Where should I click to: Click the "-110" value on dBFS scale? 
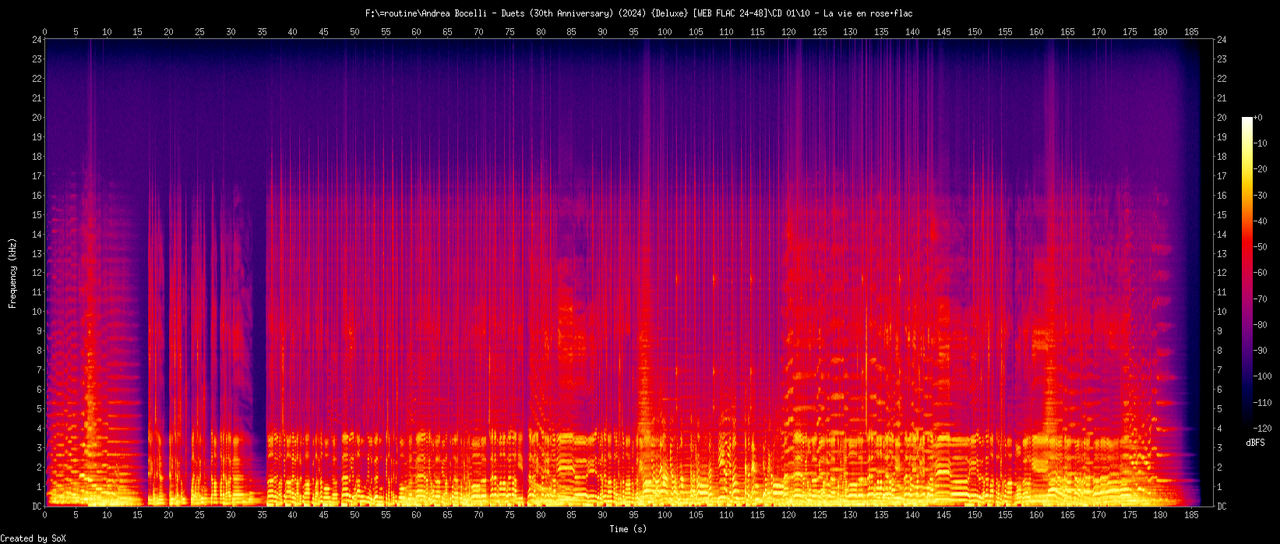point(1263,403)
